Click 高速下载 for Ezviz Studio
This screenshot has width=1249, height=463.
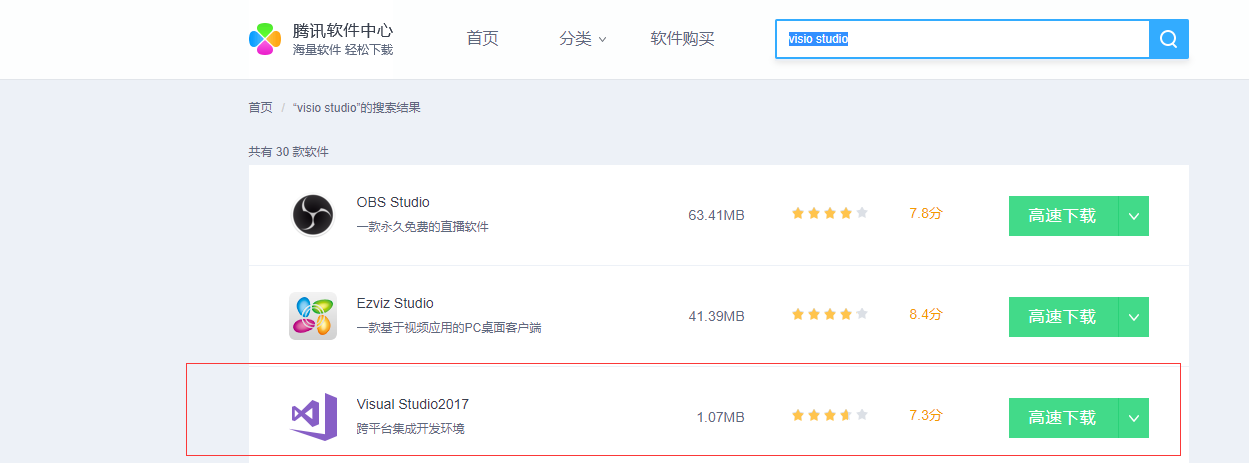(x=1062, y=317)
